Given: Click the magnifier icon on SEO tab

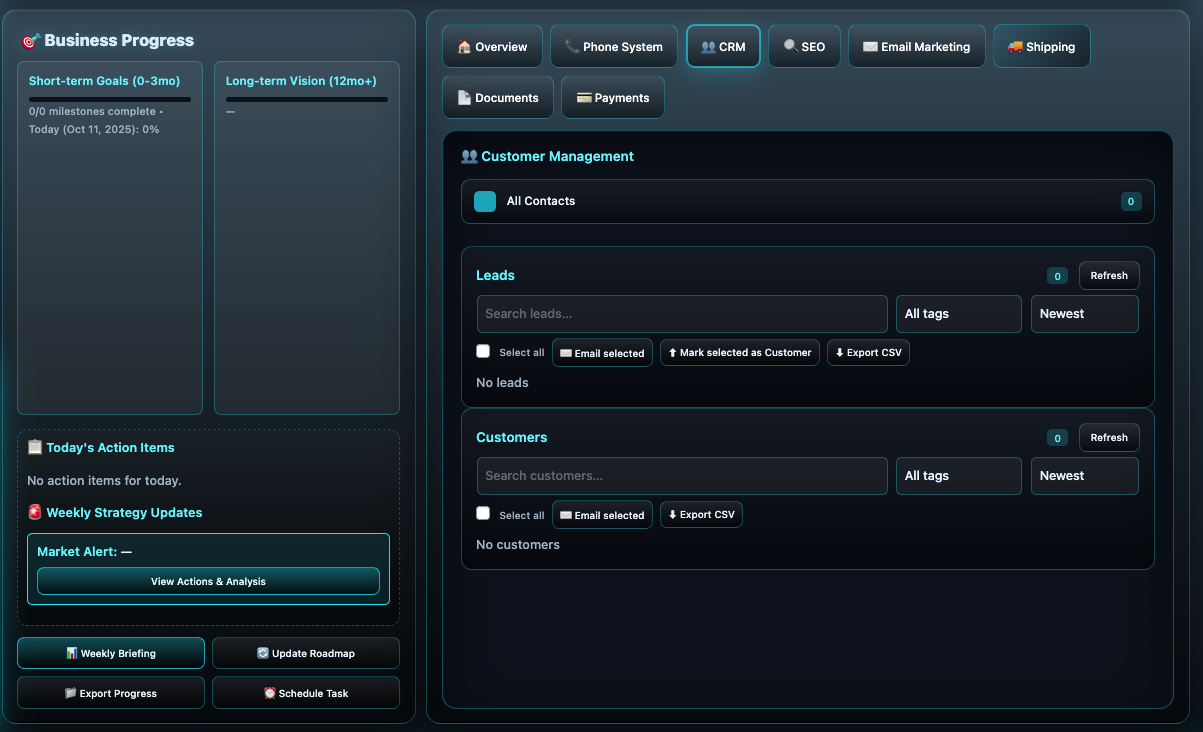Looking at the screenshot, I should [790, 47].
